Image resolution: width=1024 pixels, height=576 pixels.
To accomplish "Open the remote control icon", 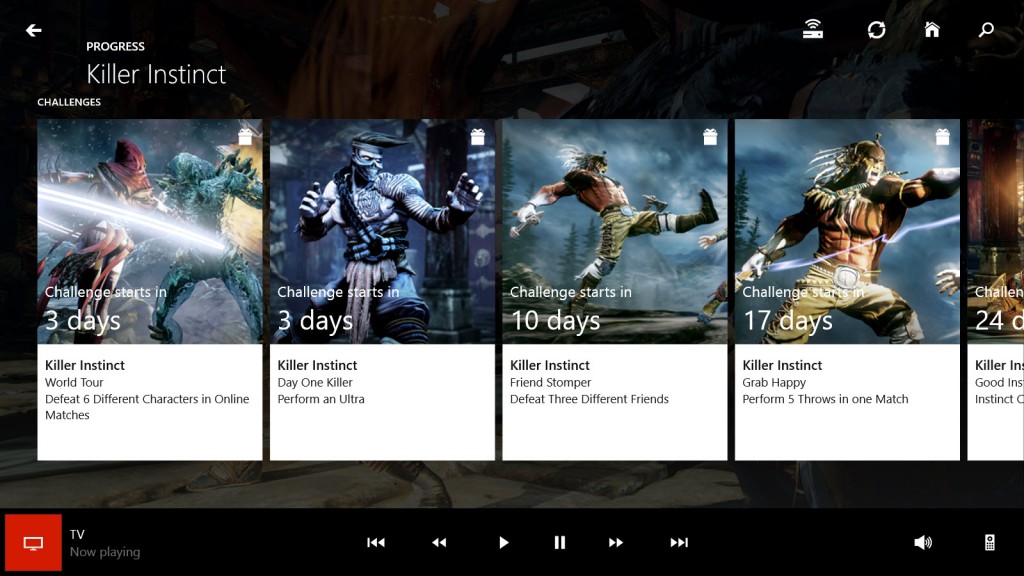I will (x=989, y=543).
